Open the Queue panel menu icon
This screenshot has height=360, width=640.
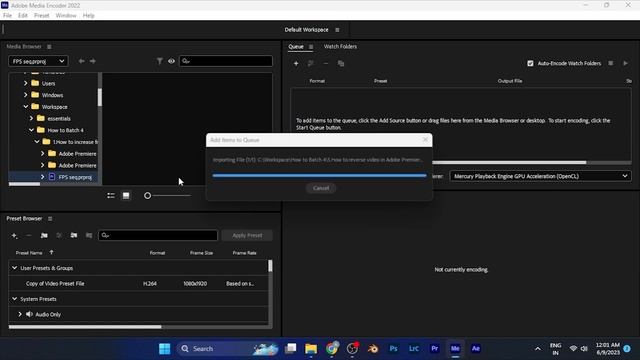[311, 47]
